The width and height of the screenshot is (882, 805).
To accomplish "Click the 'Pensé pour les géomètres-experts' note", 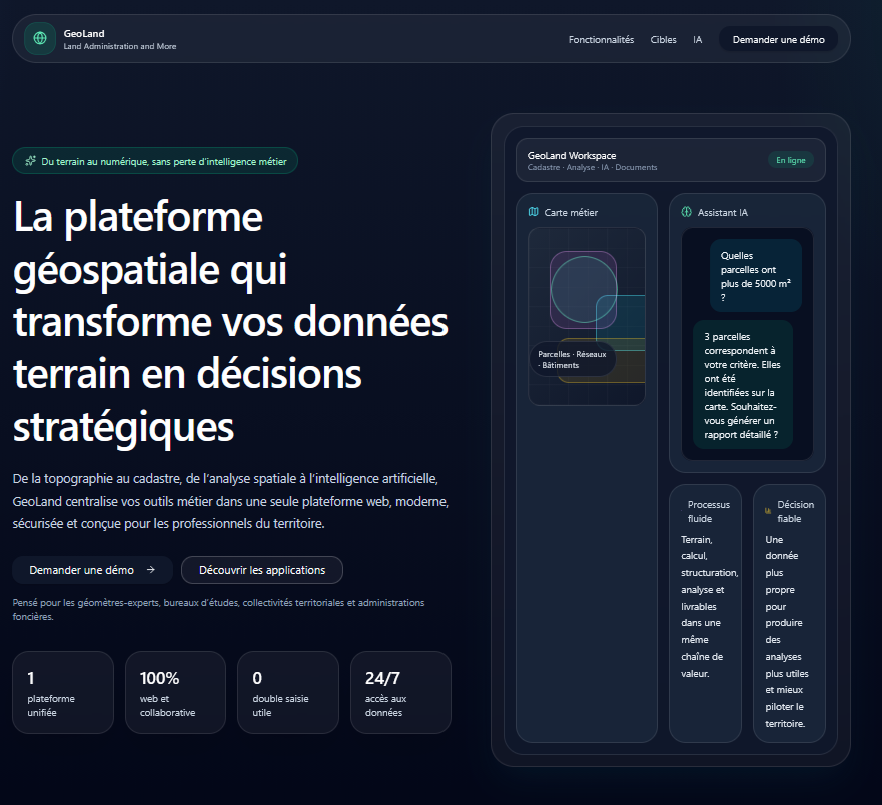I will click(218, 609).
